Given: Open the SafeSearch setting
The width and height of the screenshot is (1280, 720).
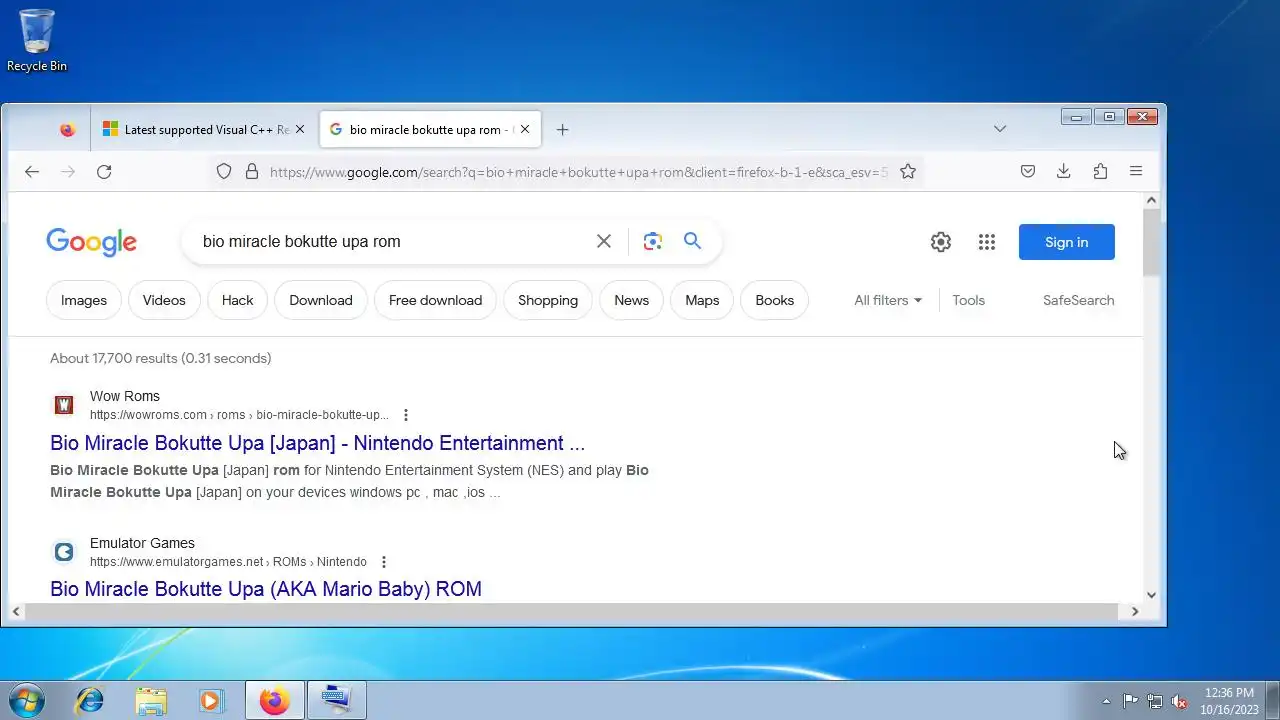Looking at the screenshot, I should pyautogui.click(x=1078, y=300).
